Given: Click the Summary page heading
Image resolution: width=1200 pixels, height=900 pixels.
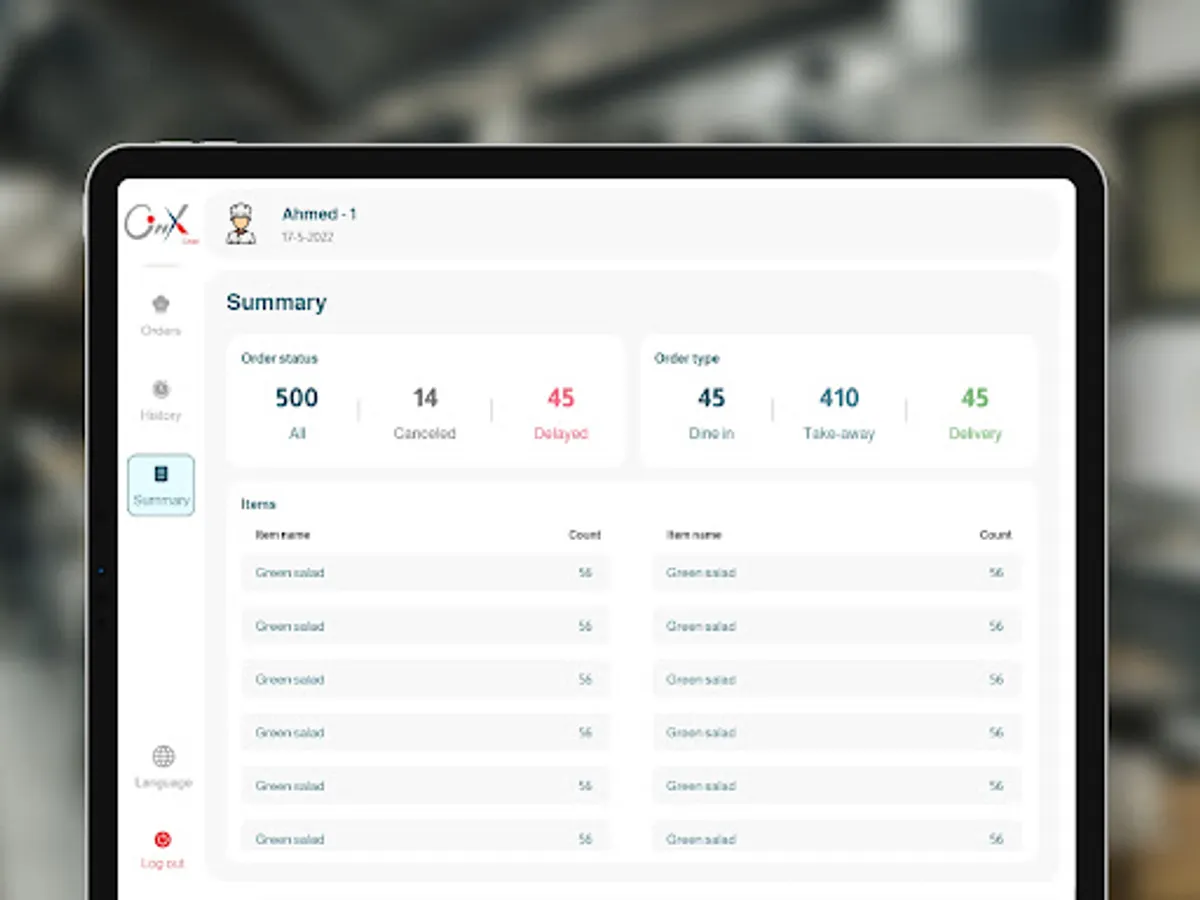Looking at the screenshot, I should pos(276,302).
